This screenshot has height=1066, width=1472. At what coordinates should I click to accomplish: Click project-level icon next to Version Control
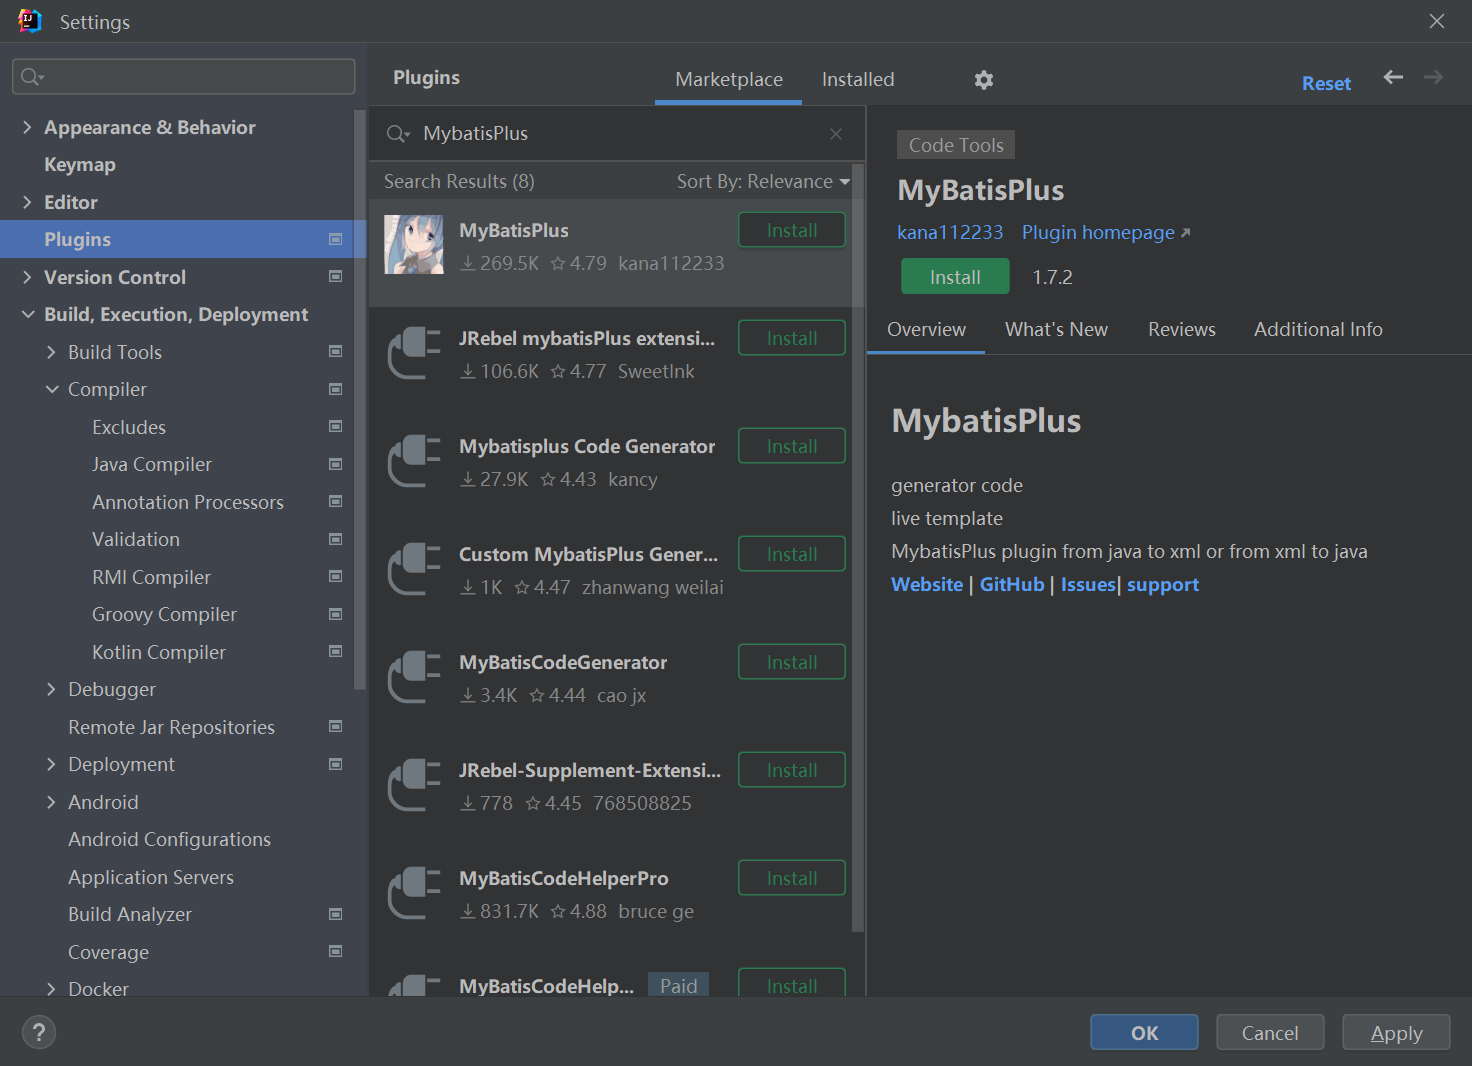[336, 276]
